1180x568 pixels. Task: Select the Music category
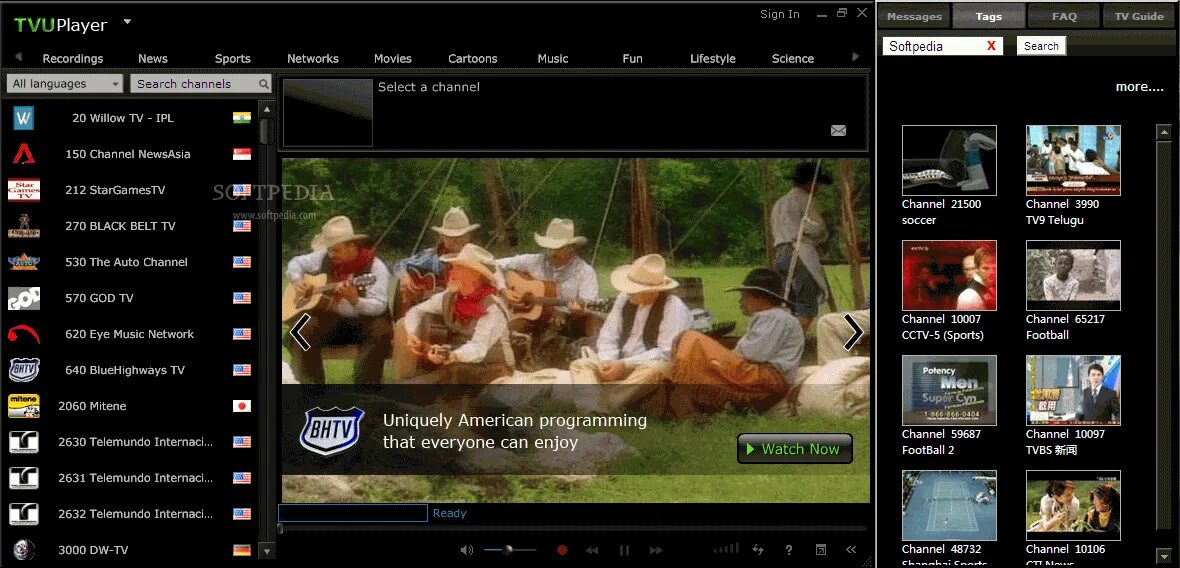click(553, 59)
